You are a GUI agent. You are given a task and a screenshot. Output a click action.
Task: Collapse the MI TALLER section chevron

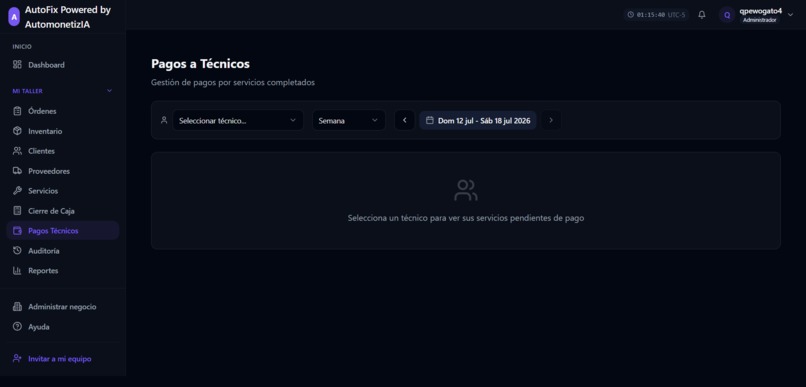(109, 91)
